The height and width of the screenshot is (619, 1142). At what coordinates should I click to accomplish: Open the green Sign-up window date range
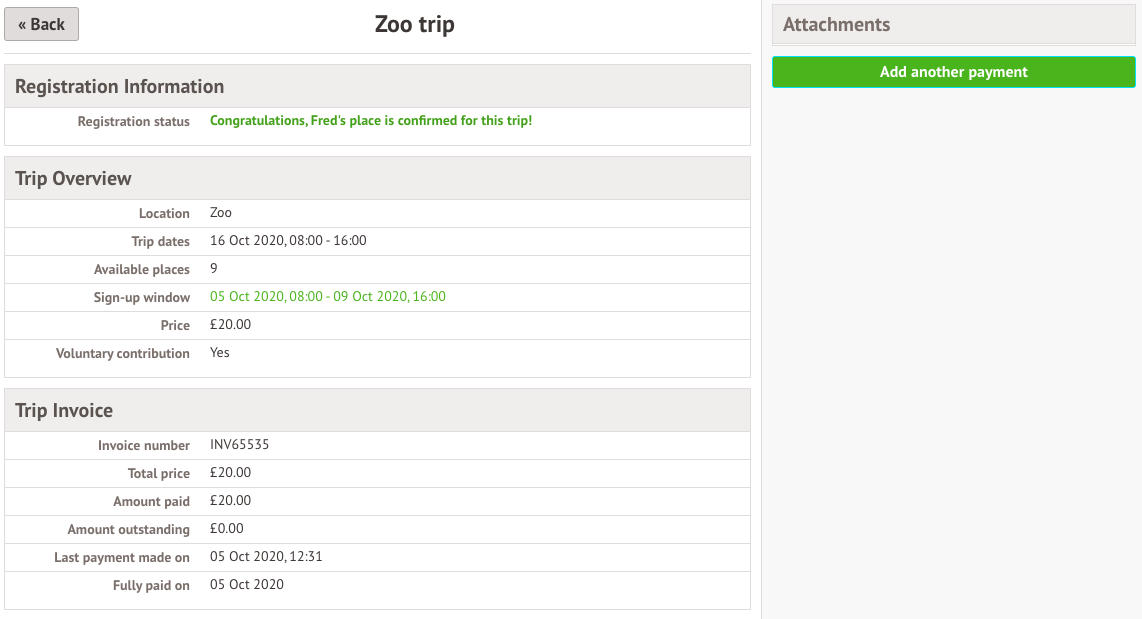(x=328, y=297)
